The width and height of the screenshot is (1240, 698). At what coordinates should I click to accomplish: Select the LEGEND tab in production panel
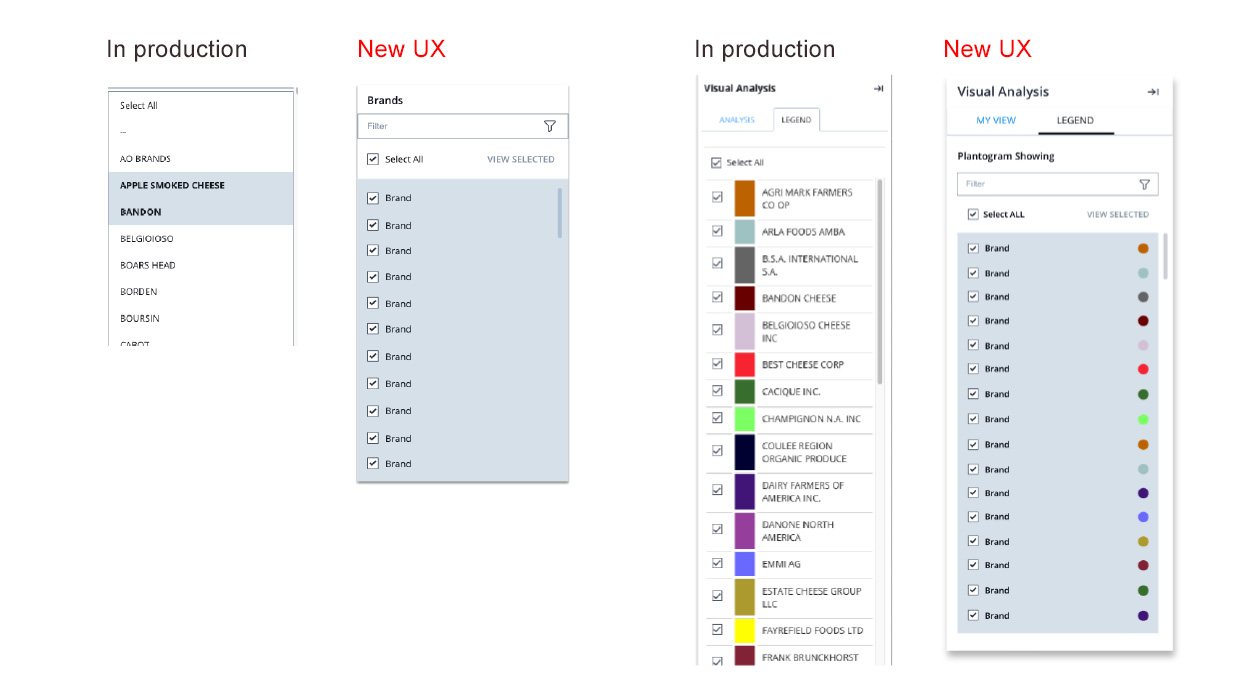click(796, 120)
